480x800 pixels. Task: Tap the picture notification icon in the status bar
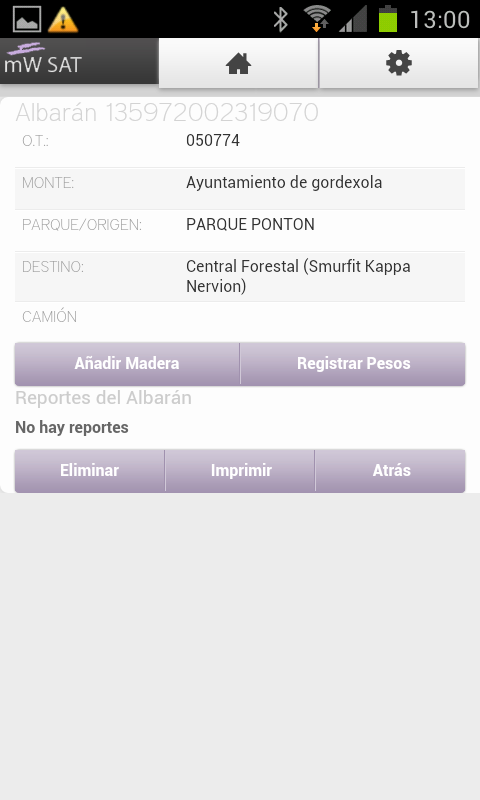click(x=27, y=19)
